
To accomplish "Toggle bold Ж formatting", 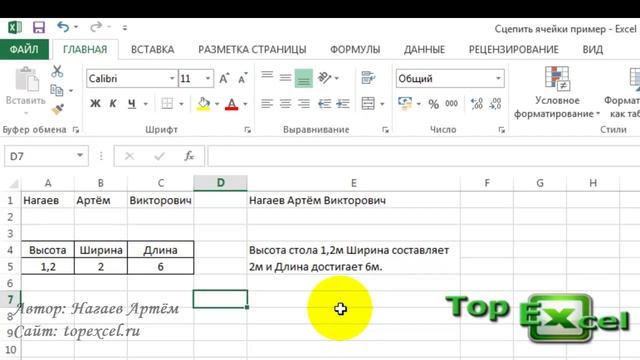I will click(x=95, y=104).
